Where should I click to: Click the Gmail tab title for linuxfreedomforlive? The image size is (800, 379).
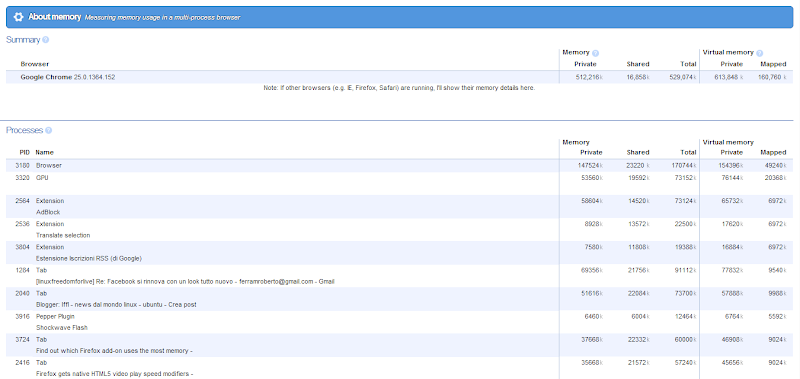185,282
